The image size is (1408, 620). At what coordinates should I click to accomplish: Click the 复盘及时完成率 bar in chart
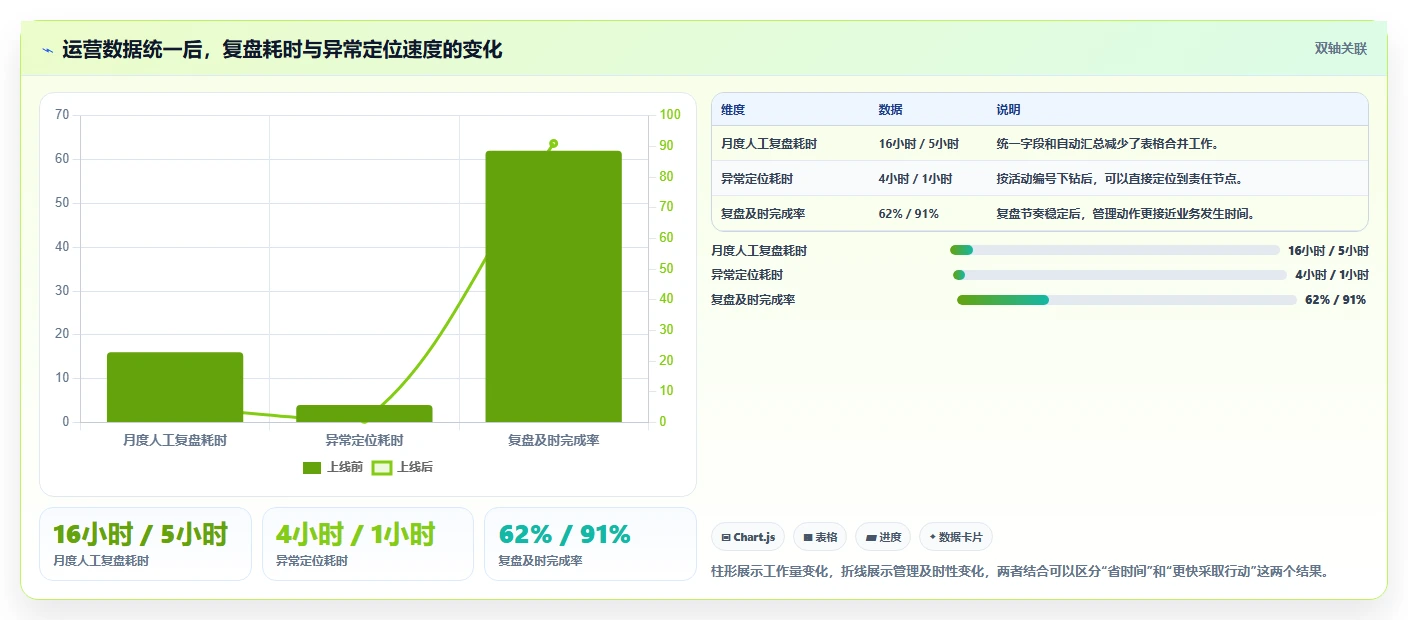(x=553, y=286)
